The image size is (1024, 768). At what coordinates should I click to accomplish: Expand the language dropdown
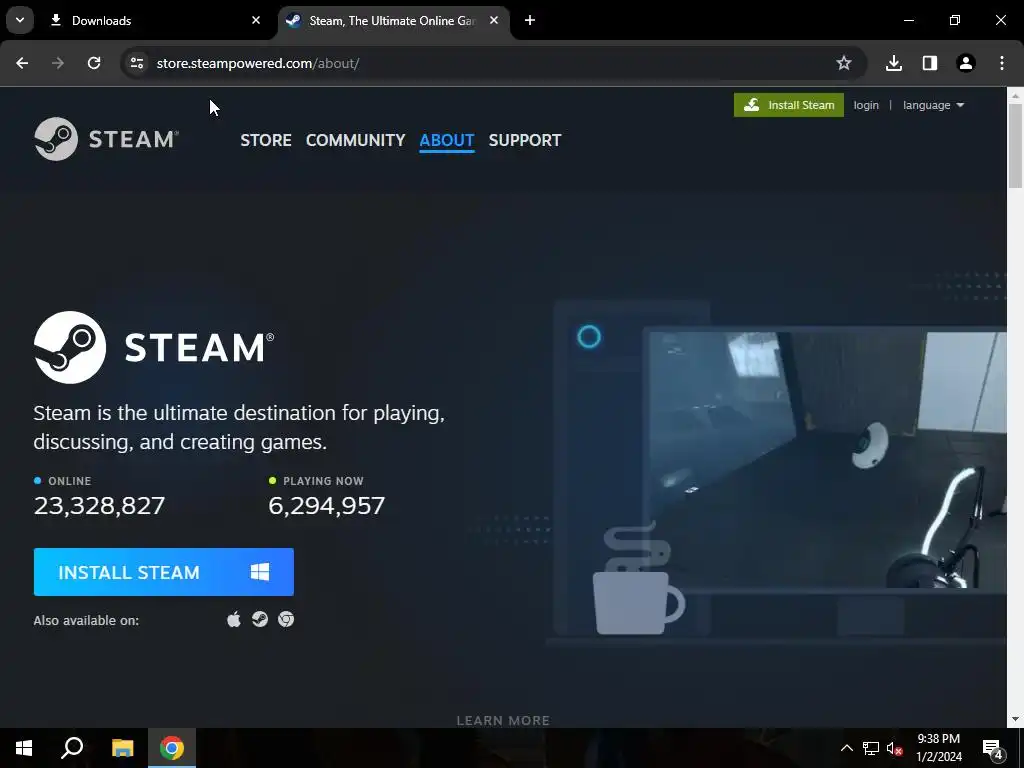pos(933,105)
